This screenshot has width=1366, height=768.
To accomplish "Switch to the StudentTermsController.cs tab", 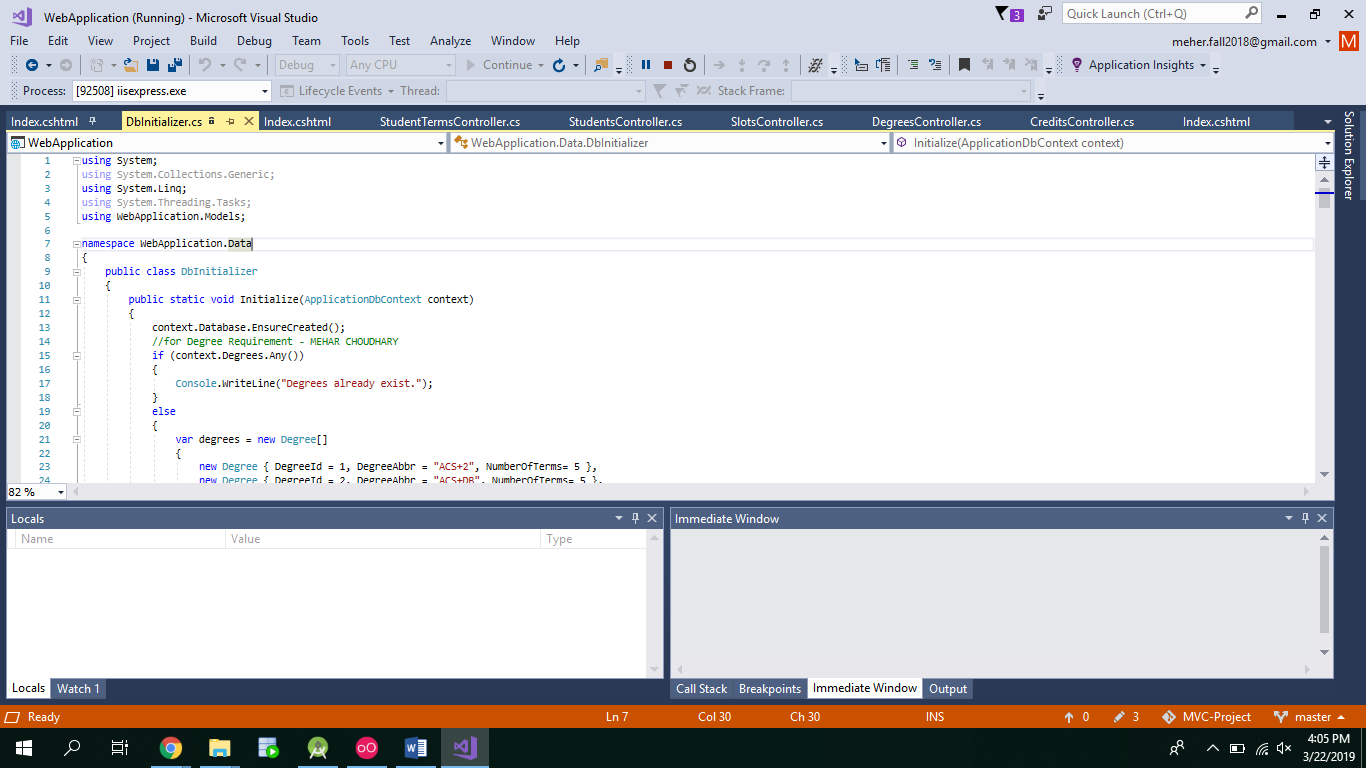I will (450, 122).
